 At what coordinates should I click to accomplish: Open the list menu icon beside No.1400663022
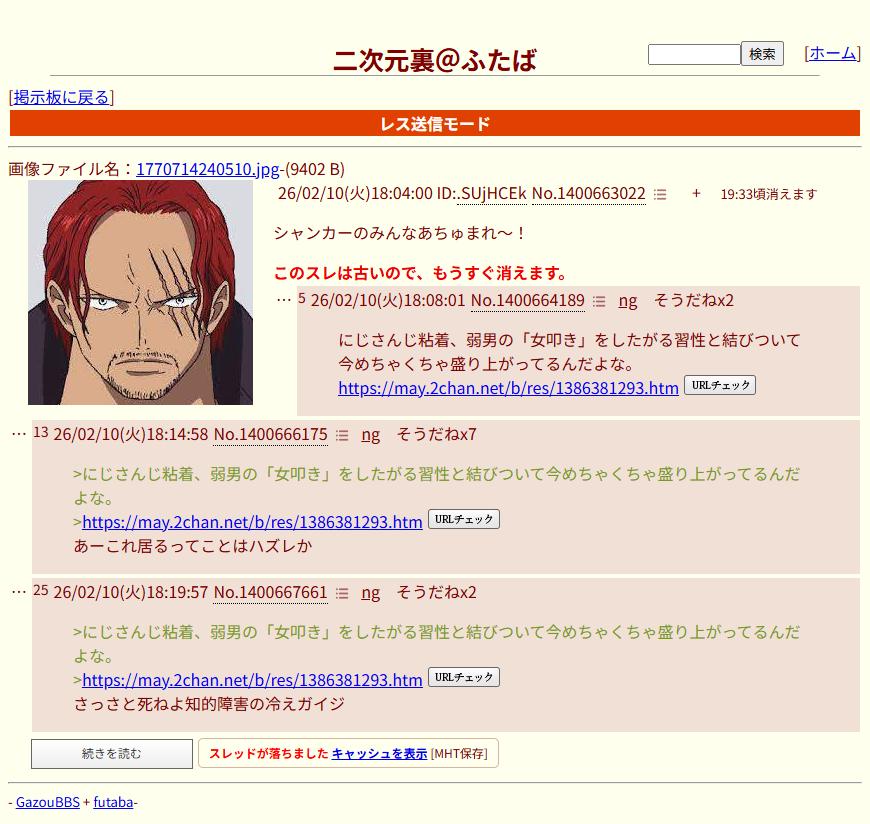[x=660, y=194]
